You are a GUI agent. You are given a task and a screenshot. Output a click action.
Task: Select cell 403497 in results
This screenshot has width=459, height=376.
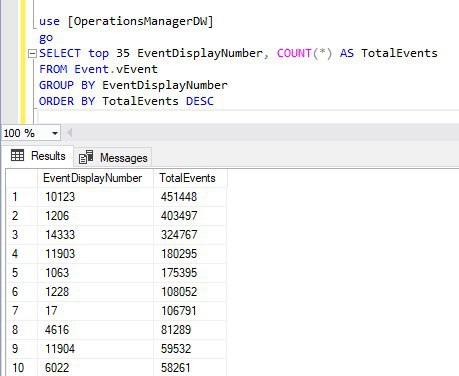tap(190, 216)
